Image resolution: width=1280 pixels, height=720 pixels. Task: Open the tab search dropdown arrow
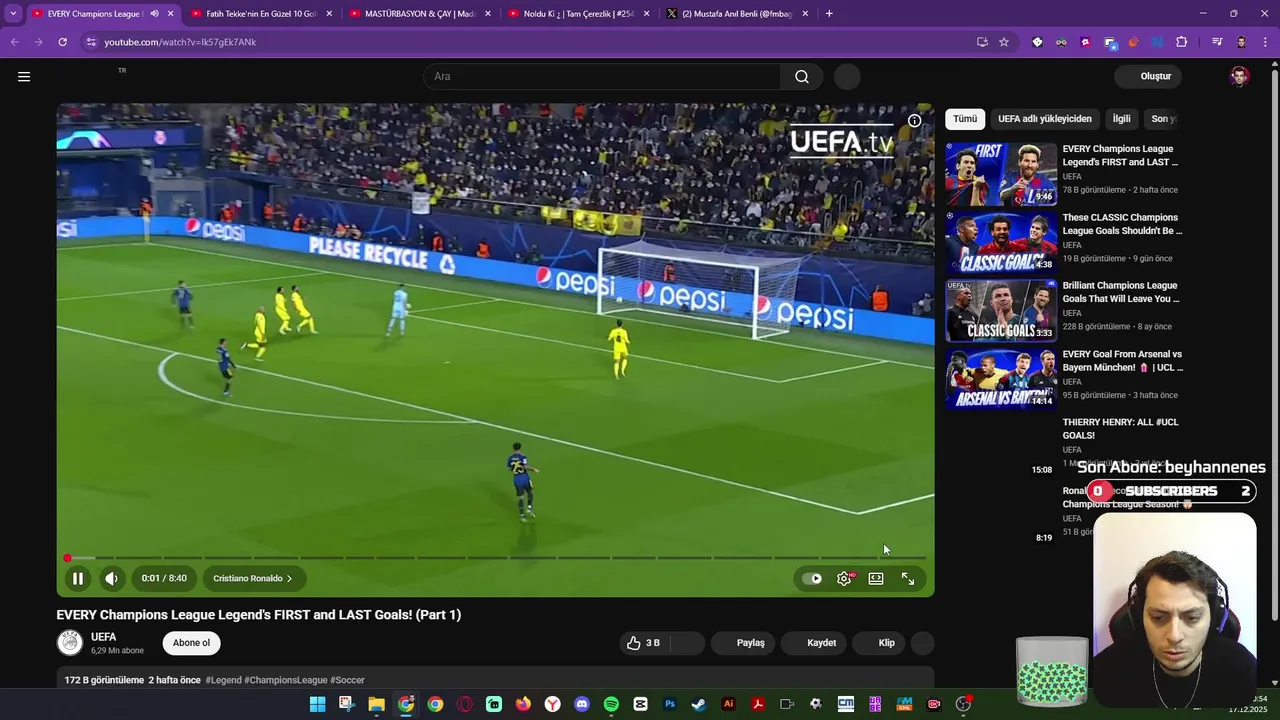(x=13, y=14)
